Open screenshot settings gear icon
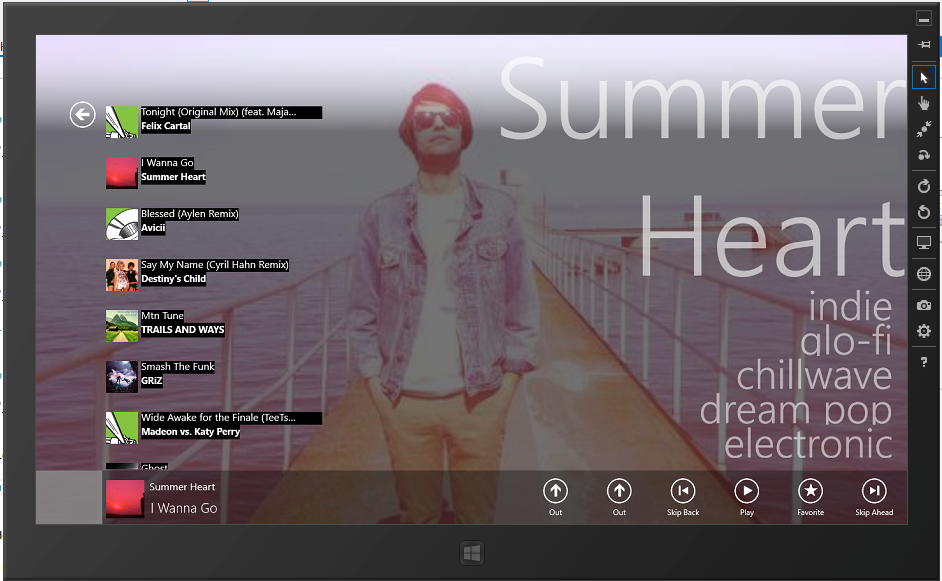The height and width of the screenshot is (581, 942). coord(924,331)
